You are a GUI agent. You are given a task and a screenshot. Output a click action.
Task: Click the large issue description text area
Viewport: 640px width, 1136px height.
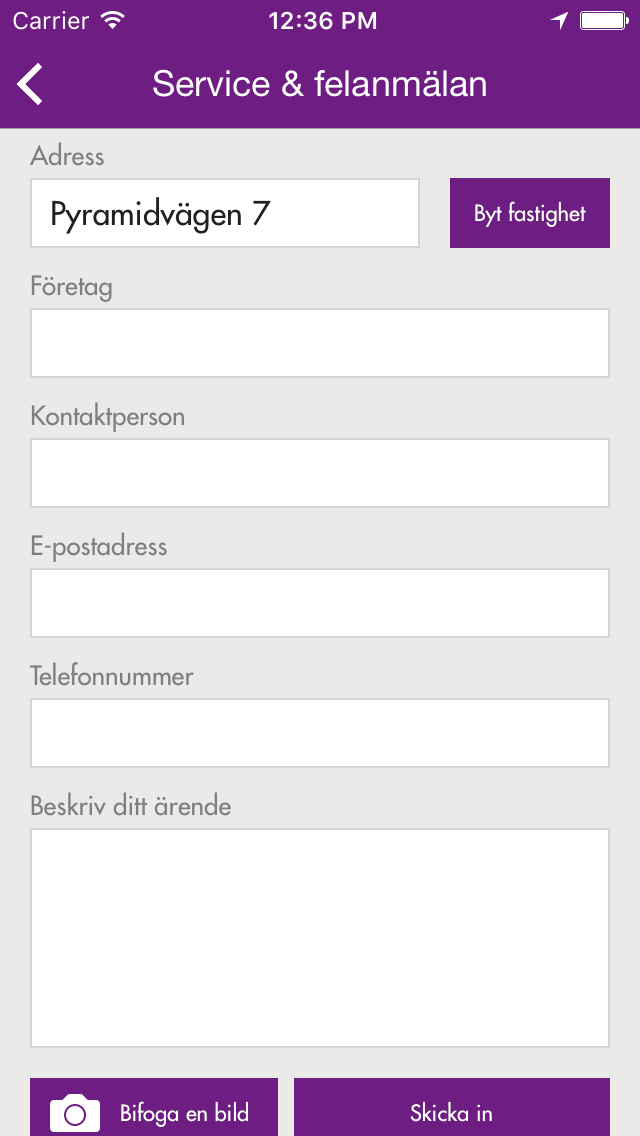pyautogui.click(x=320, y=938)
